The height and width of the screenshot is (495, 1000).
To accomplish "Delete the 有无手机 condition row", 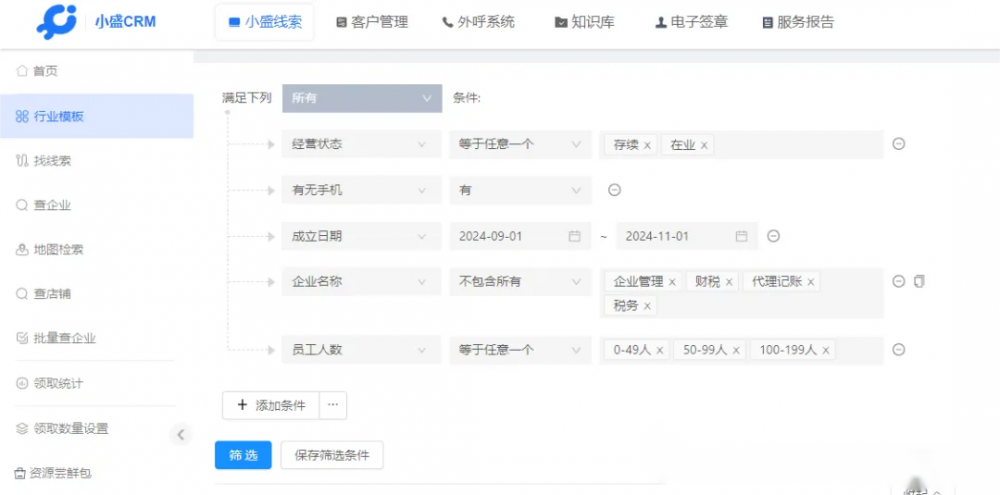I will (615, 190).
